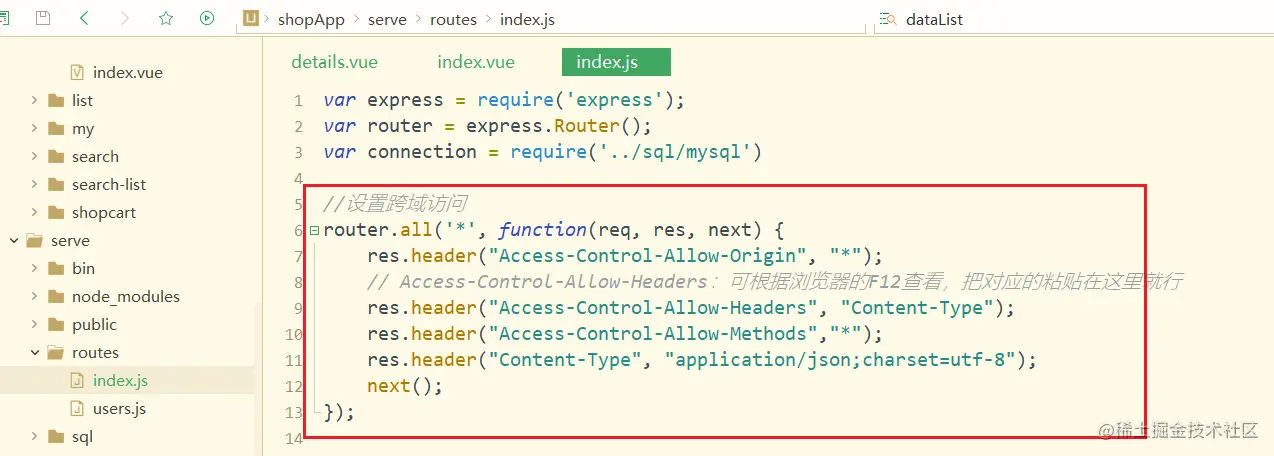Click the folder icon beside public
The image size is (1274, 456).
pos(55,324)
